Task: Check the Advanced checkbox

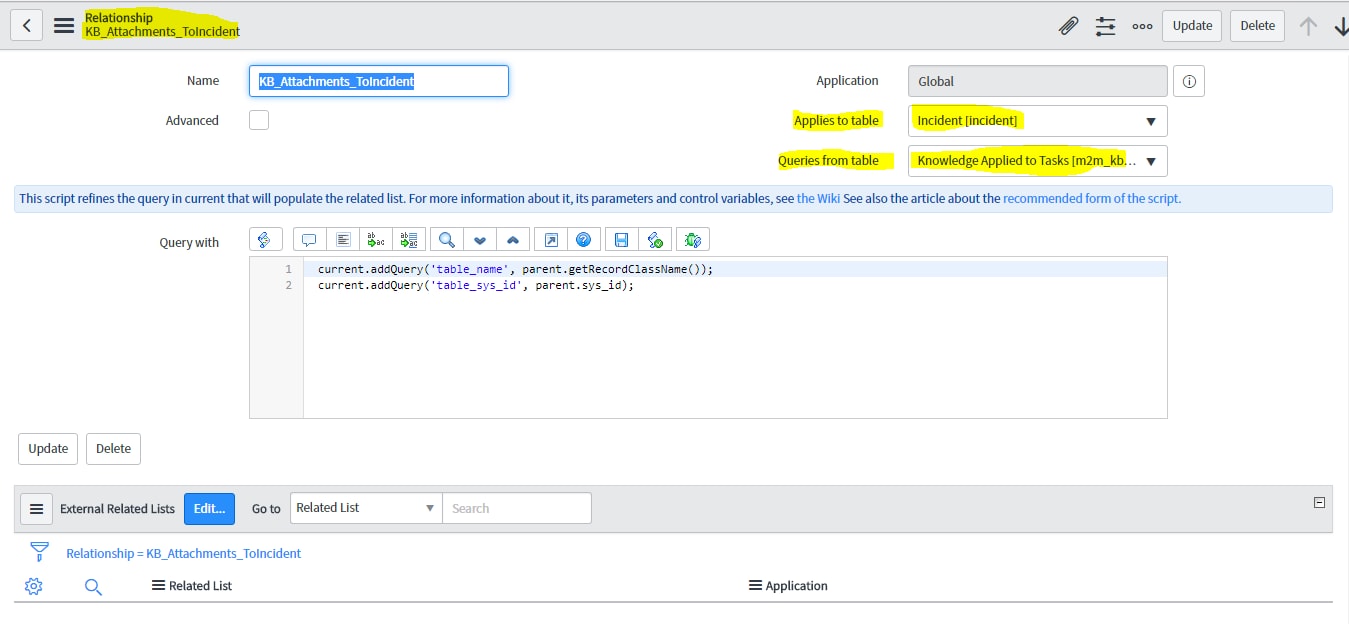Action: [259, 120]
